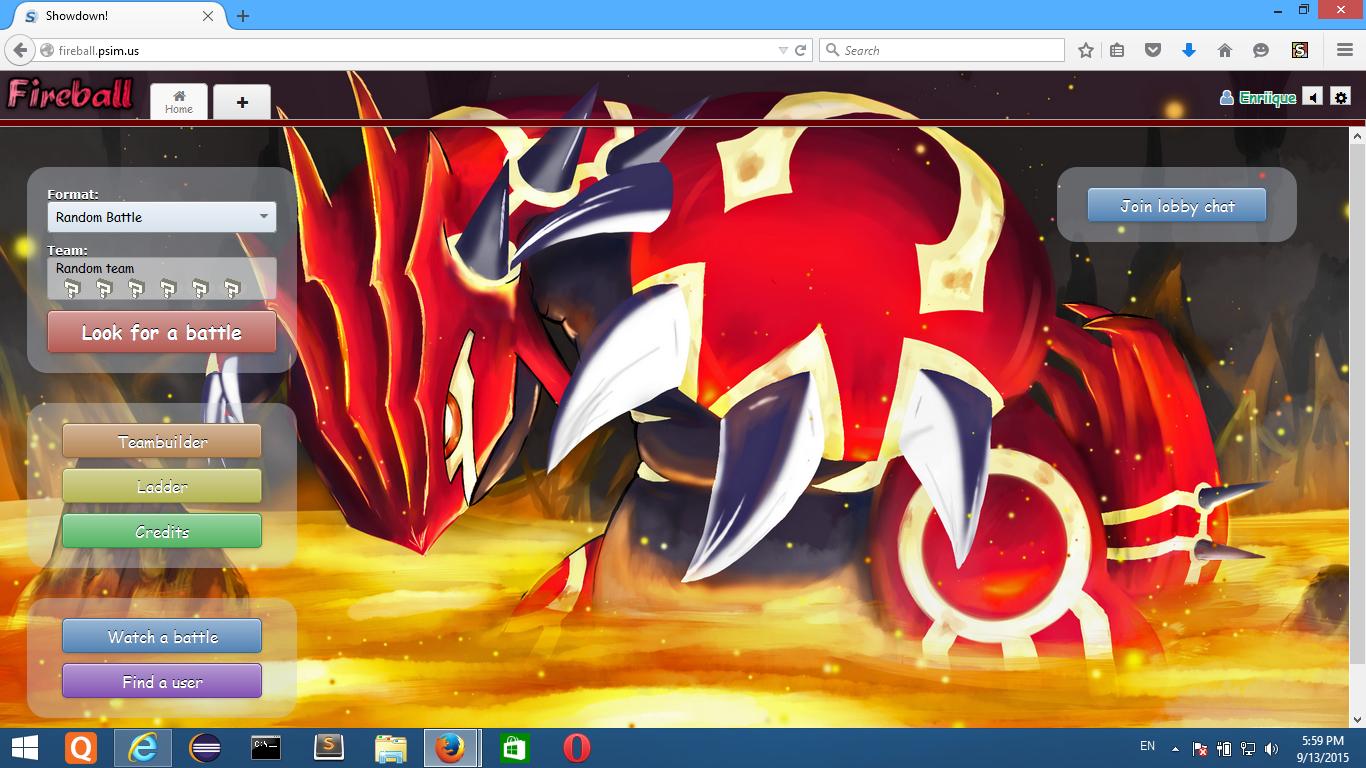Launch Internet Explorer from the taskbar
This screenshot has height=768, width=1366.
pos(143,747)
